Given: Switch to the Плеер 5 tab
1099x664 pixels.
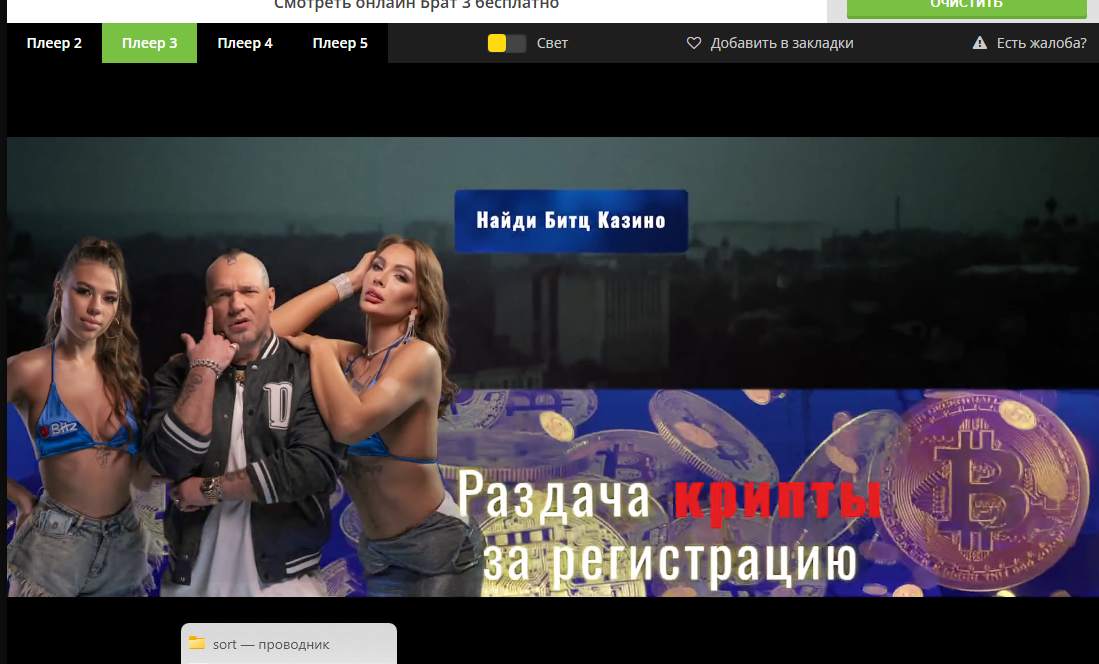Looking at the screenshot, I should point(340,43).
